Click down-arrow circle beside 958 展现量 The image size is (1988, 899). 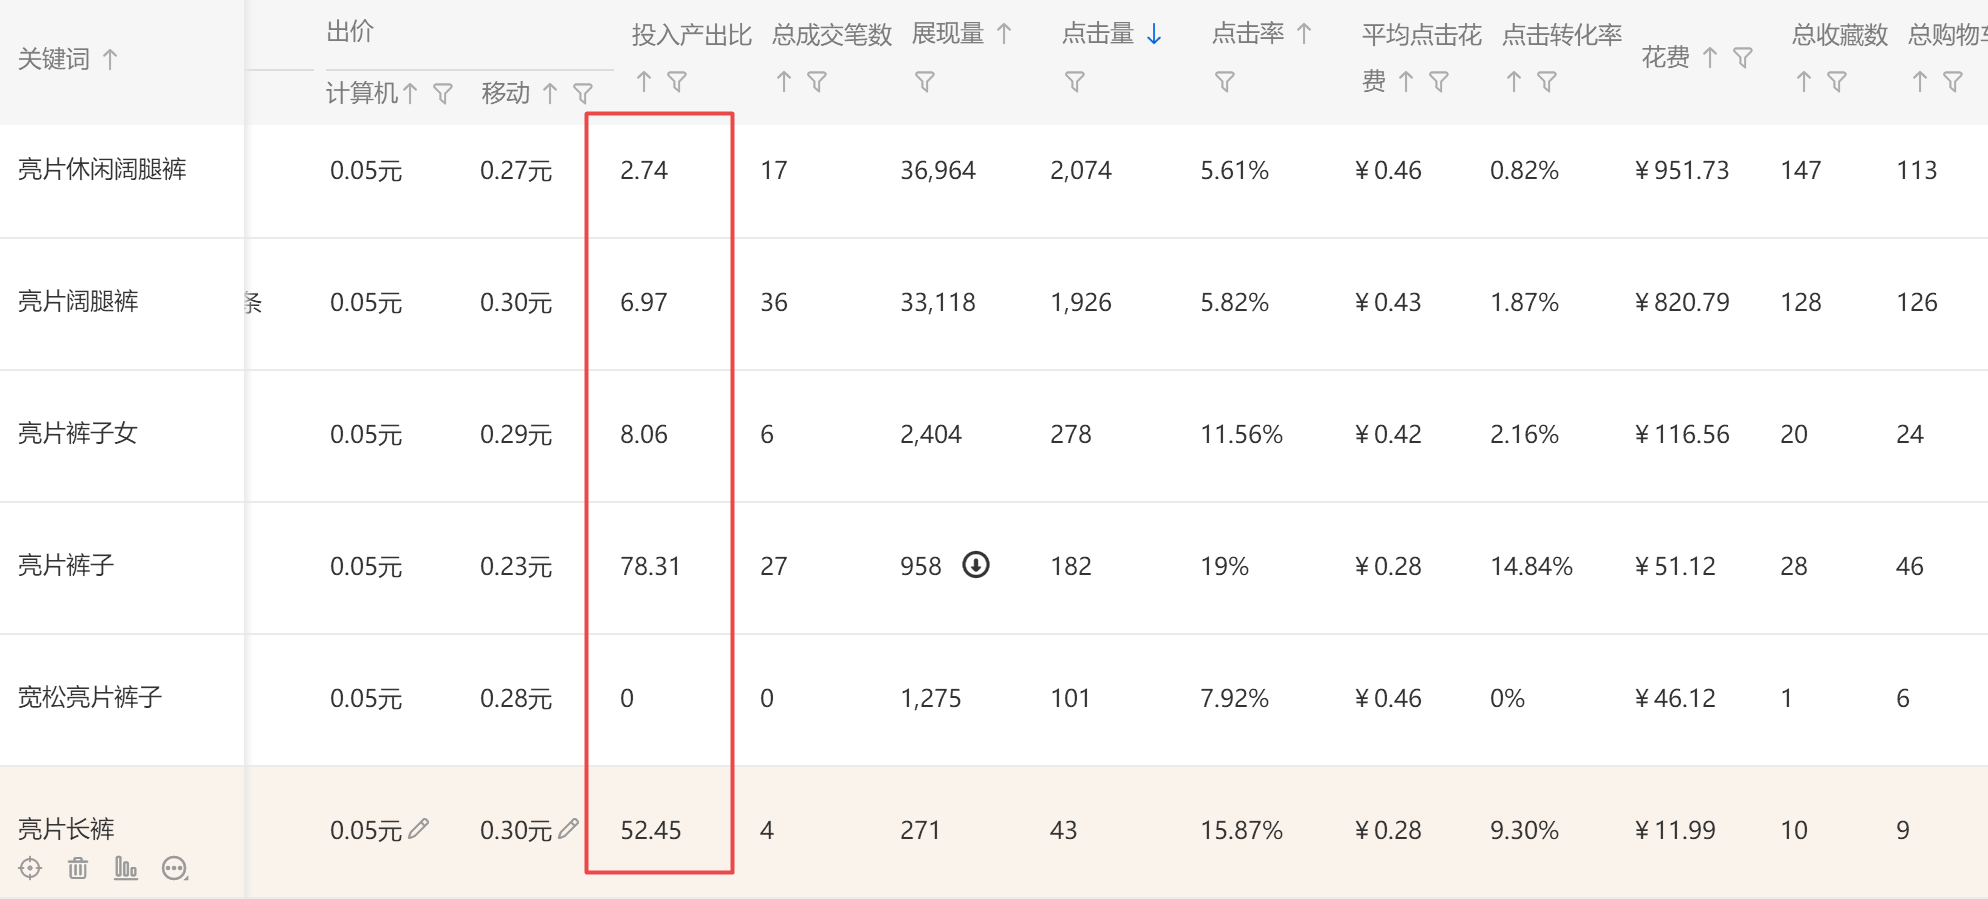976,565
